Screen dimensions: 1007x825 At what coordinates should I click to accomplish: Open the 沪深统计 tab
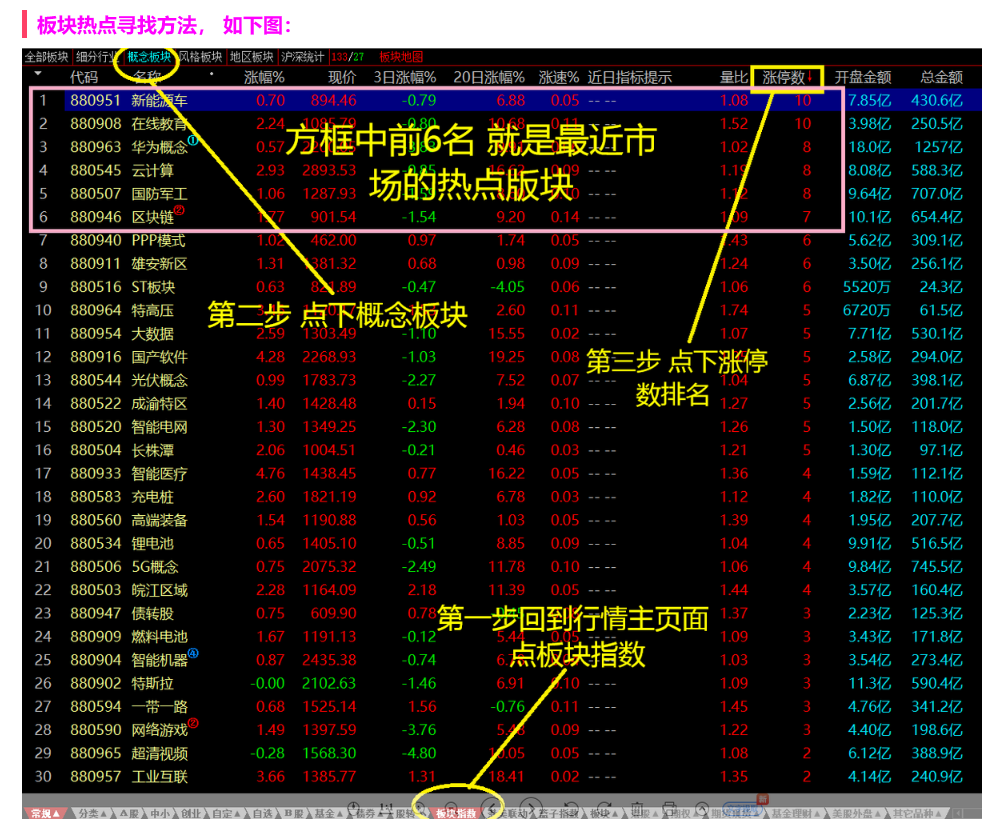click(x=302, y=57)
